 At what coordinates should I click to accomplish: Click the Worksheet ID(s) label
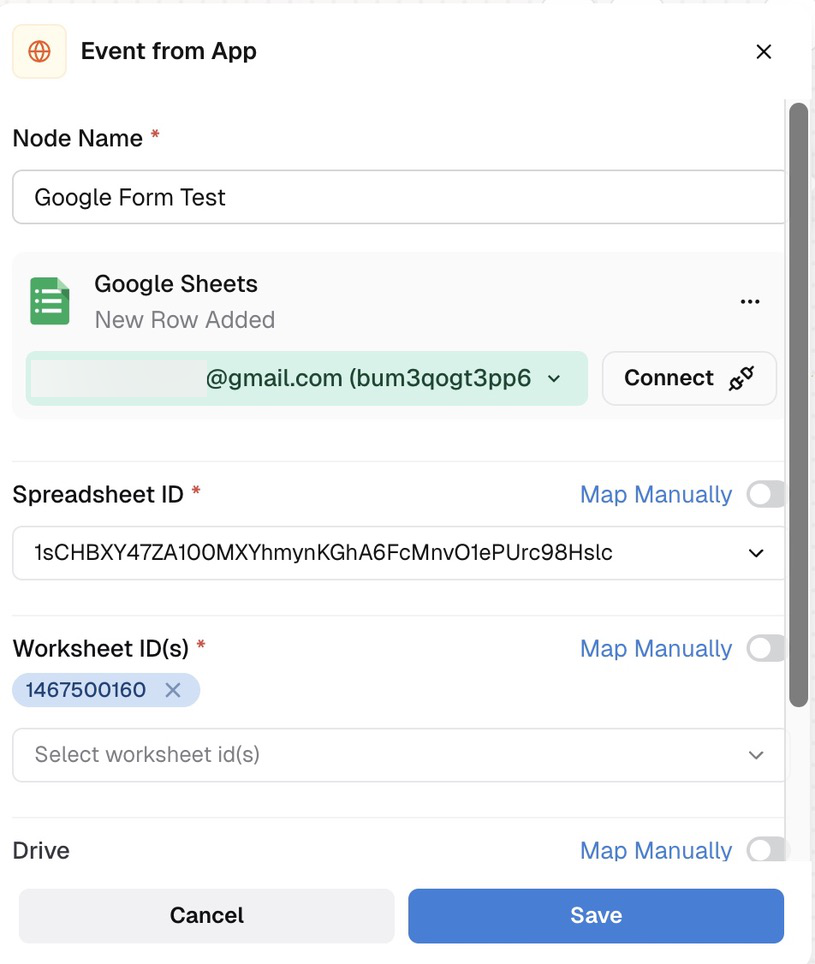[101, 649]
